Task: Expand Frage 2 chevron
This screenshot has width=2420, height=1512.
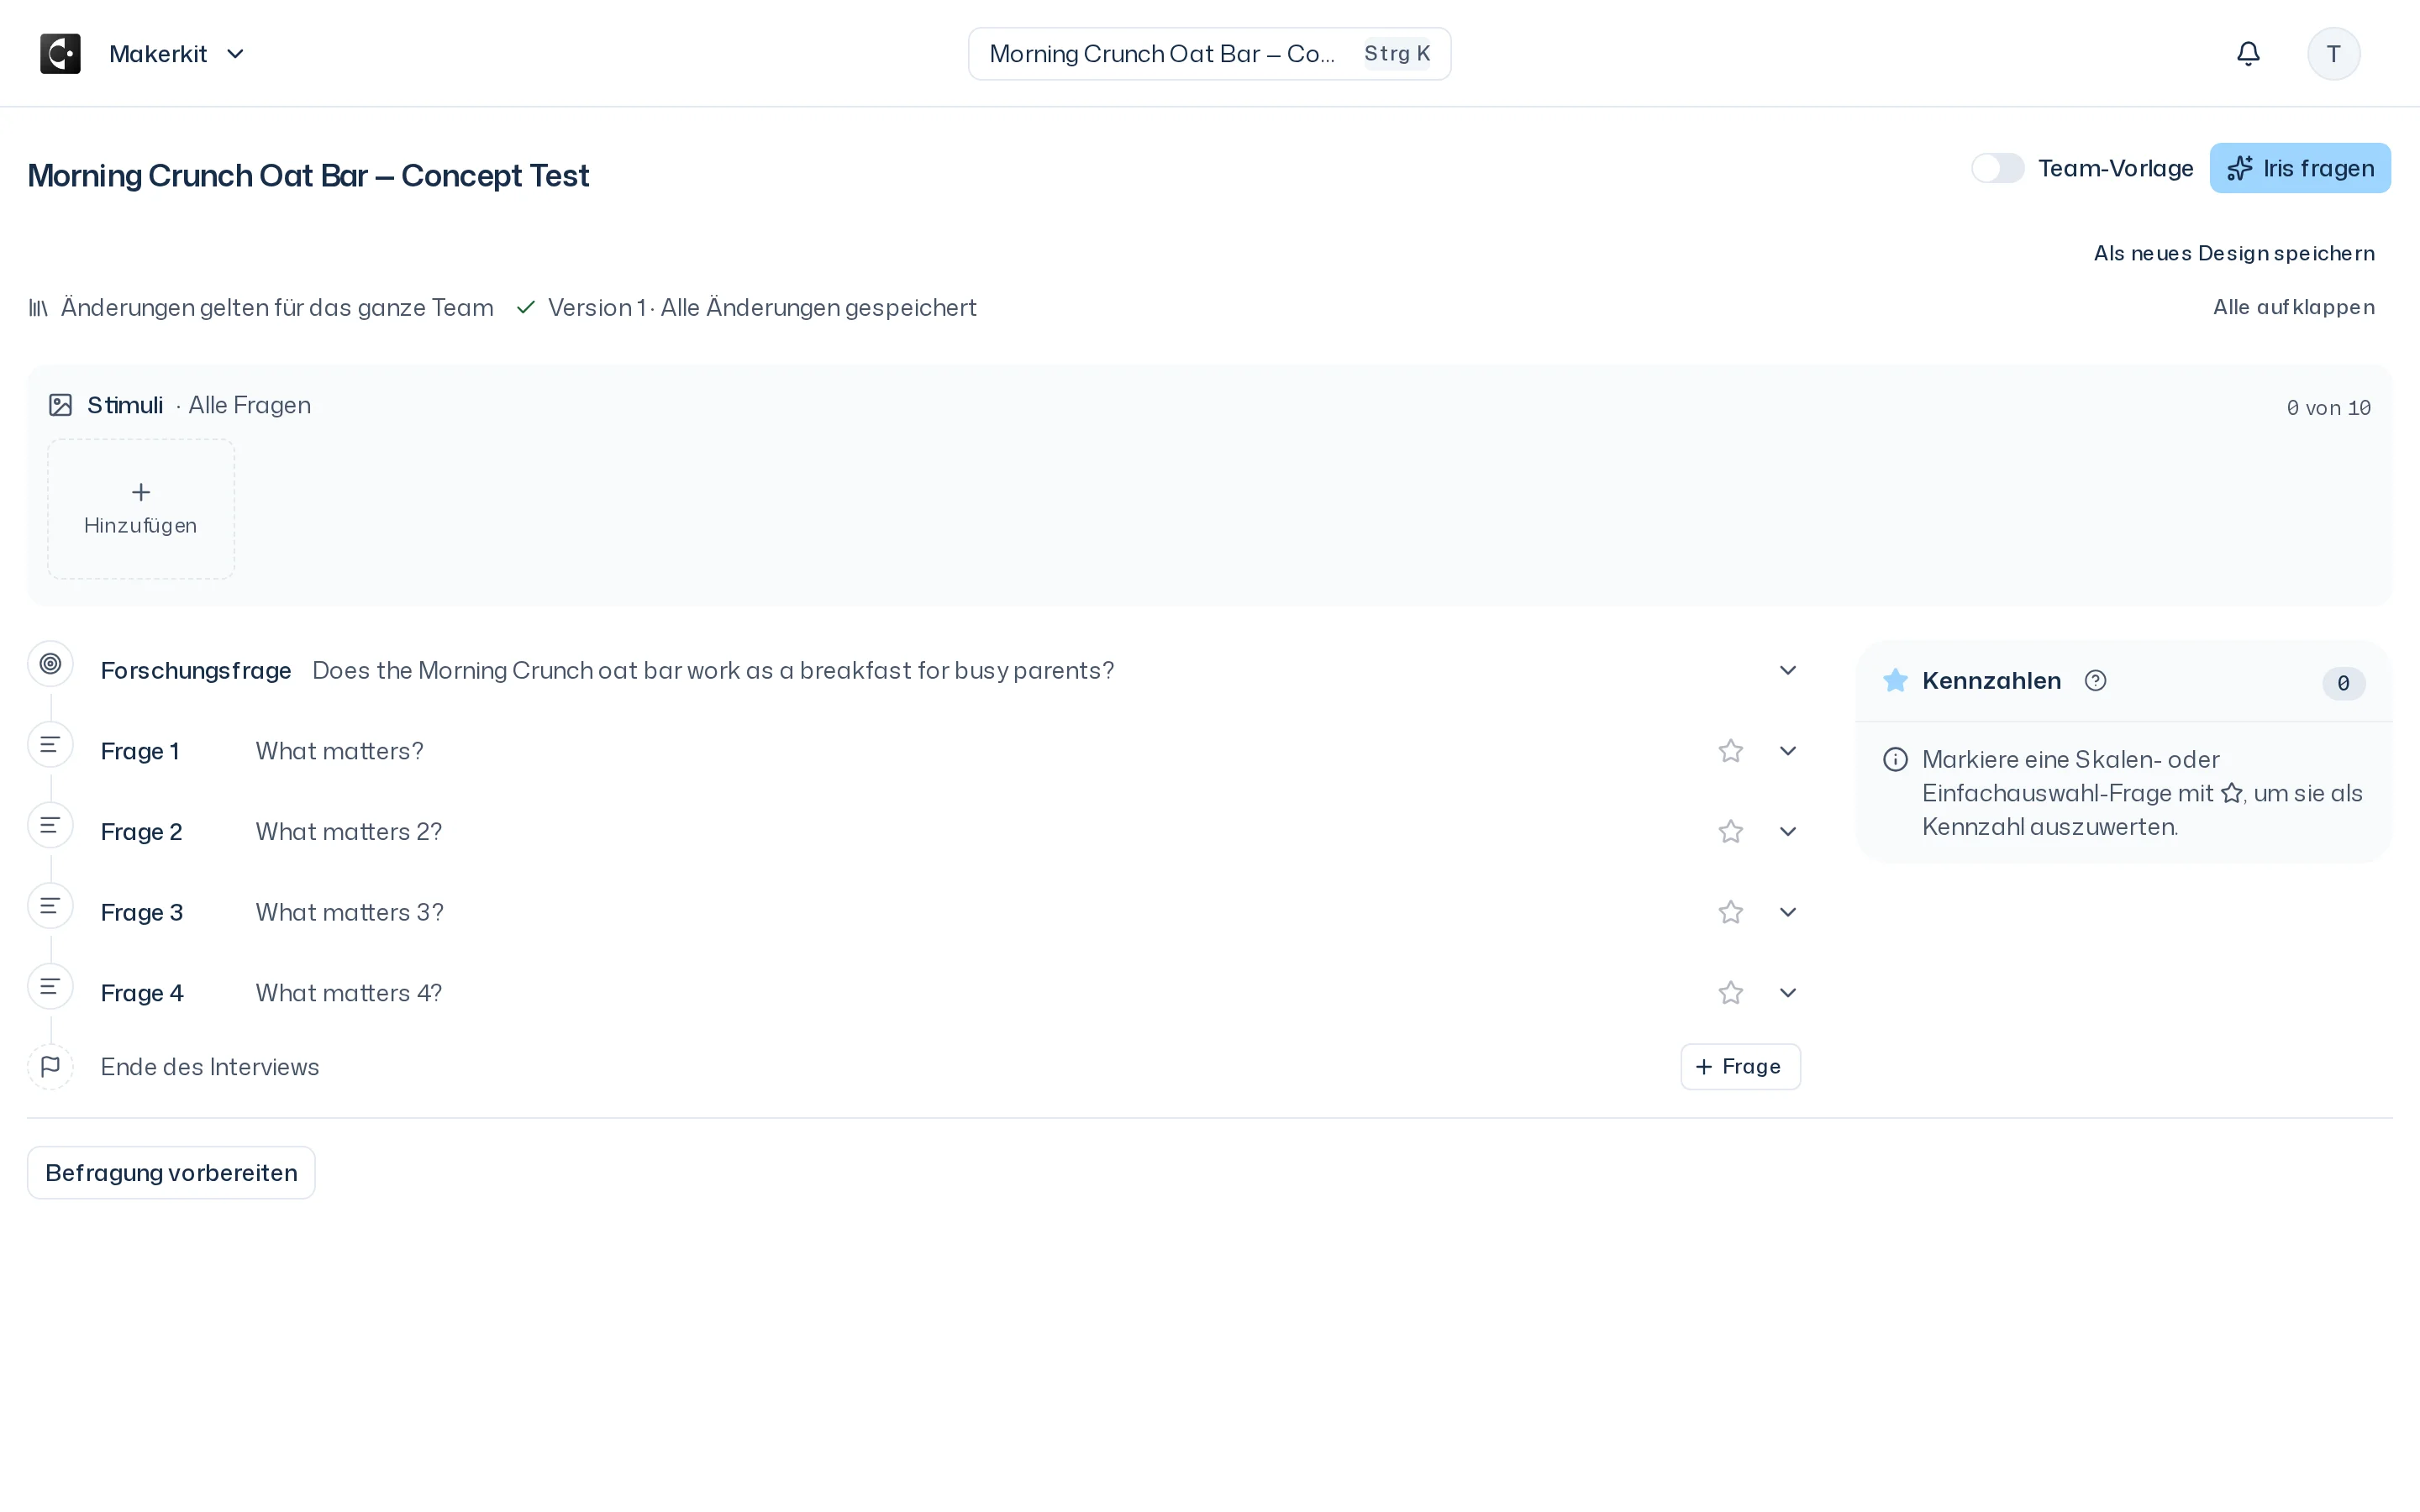Action: click(1787, 832)
